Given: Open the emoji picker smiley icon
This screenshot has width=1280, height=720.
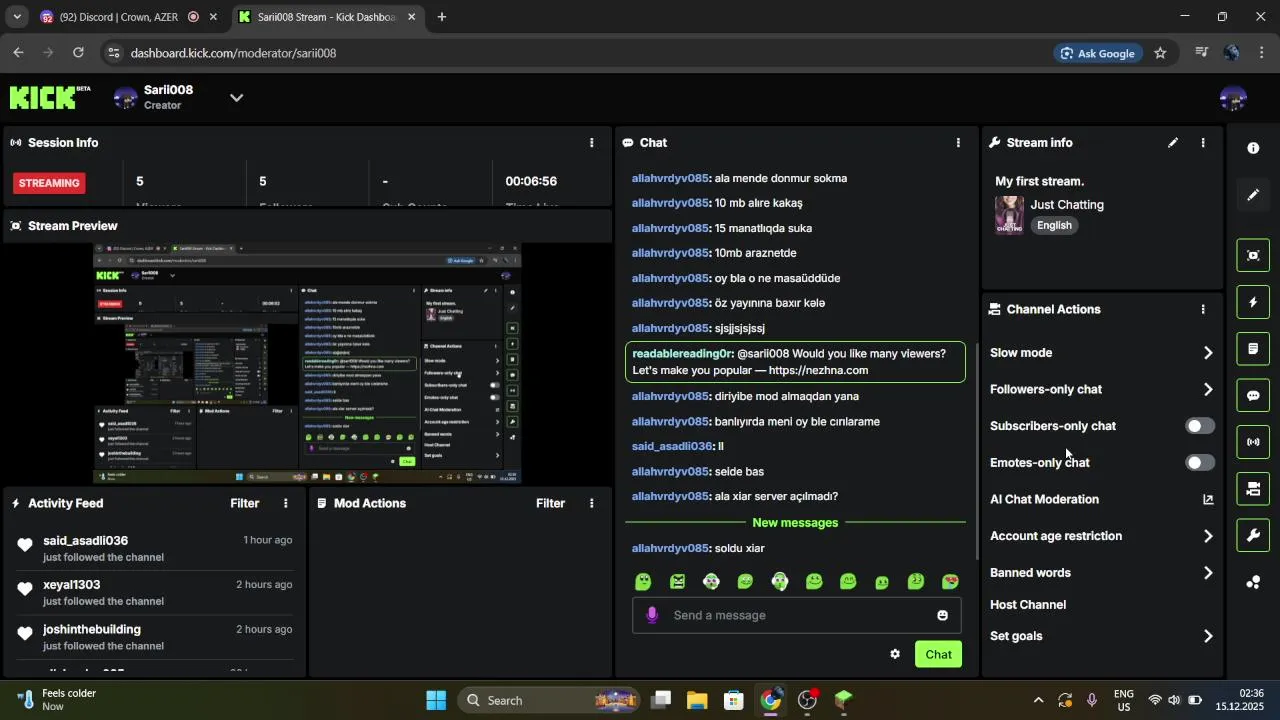Looking at the screenshot, I should tap(942, 615).
